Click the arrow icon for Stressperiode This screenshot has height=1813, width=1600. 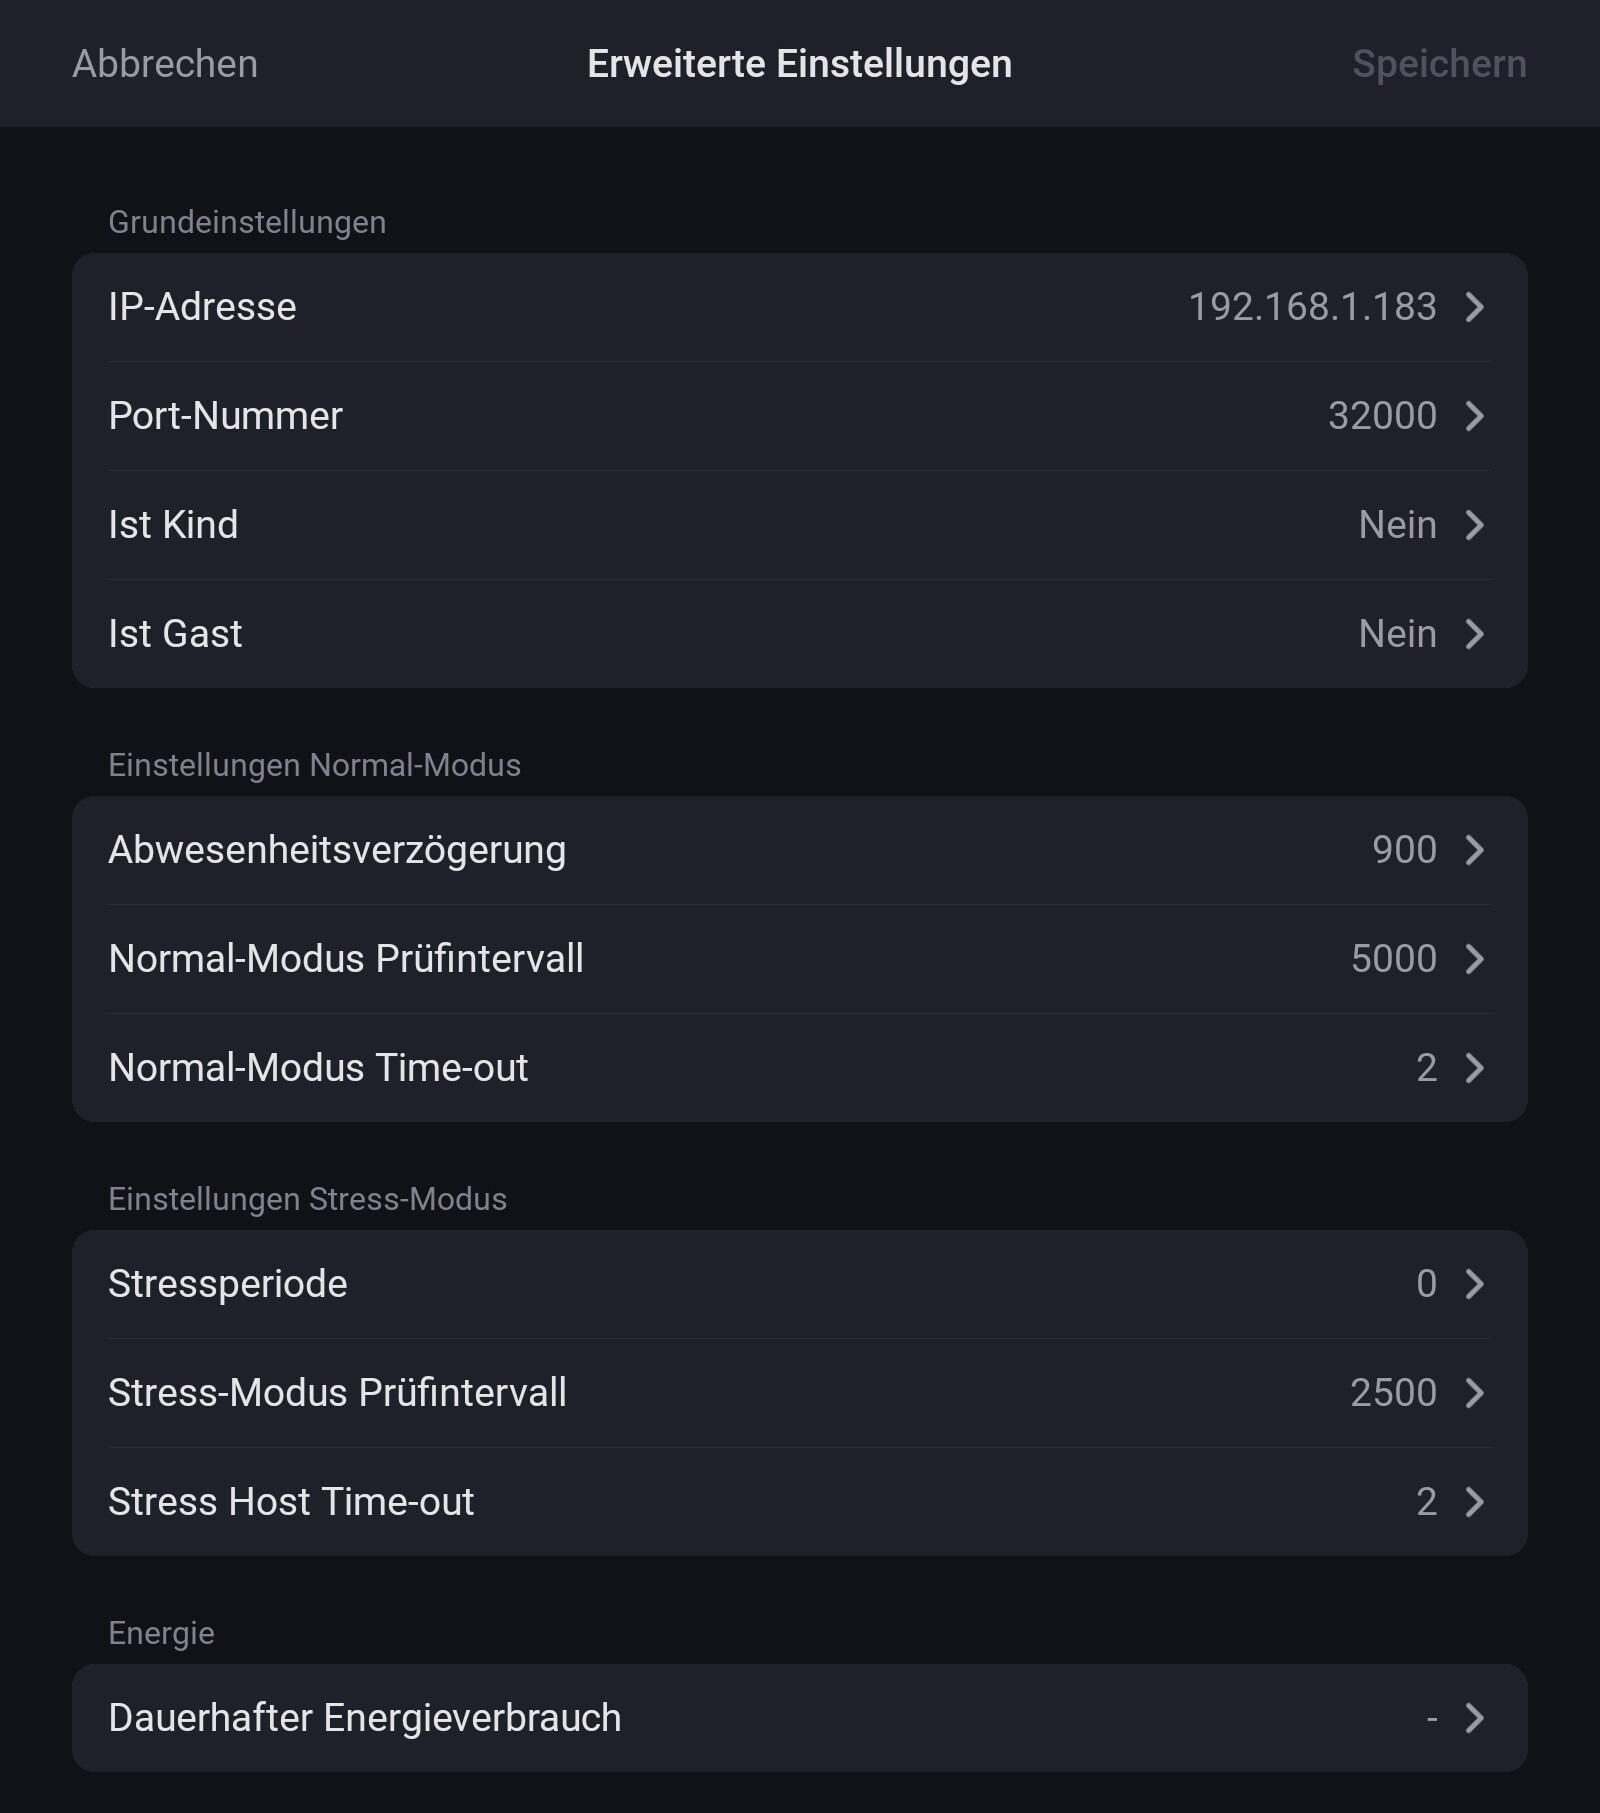1474,1284
